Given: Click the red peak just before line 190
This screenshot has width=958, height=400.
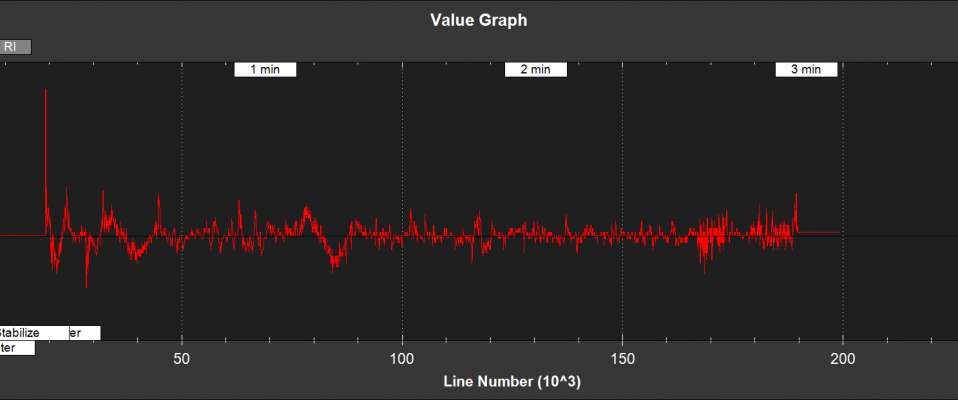Looking at the screenshot, I should point(796,198).
